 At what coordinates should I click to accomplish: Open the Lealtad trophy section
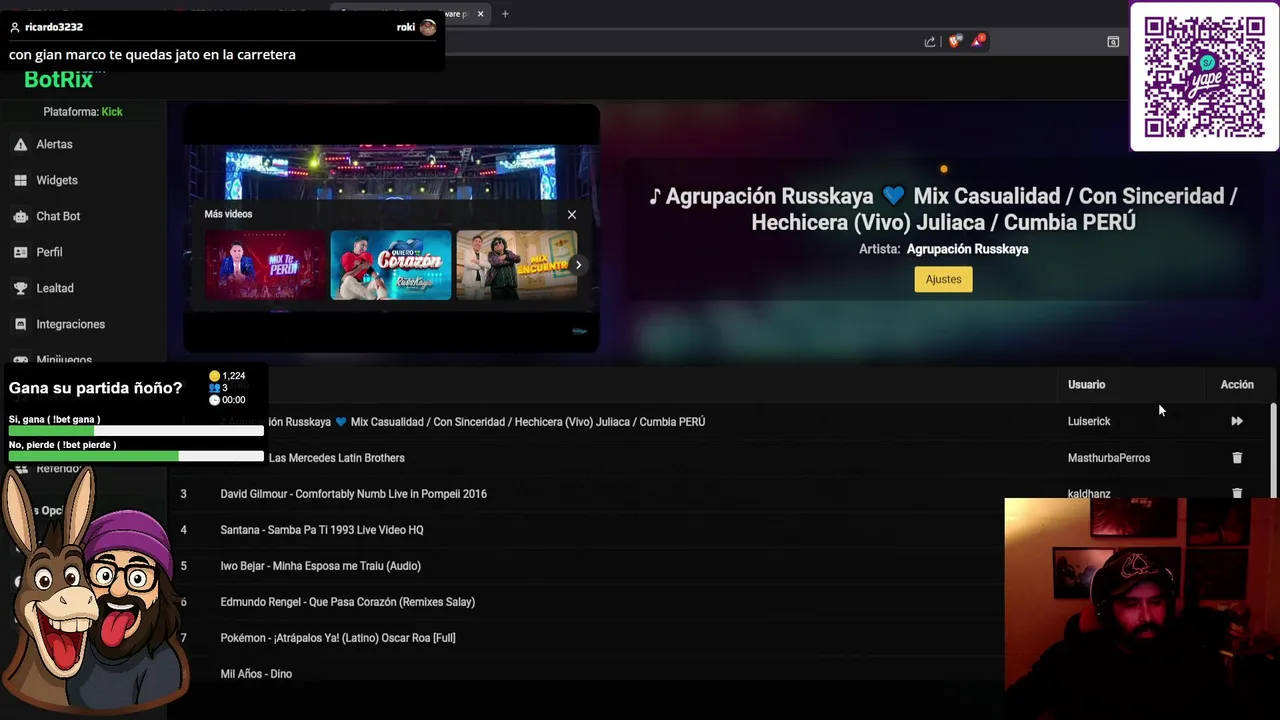point(54,288)
